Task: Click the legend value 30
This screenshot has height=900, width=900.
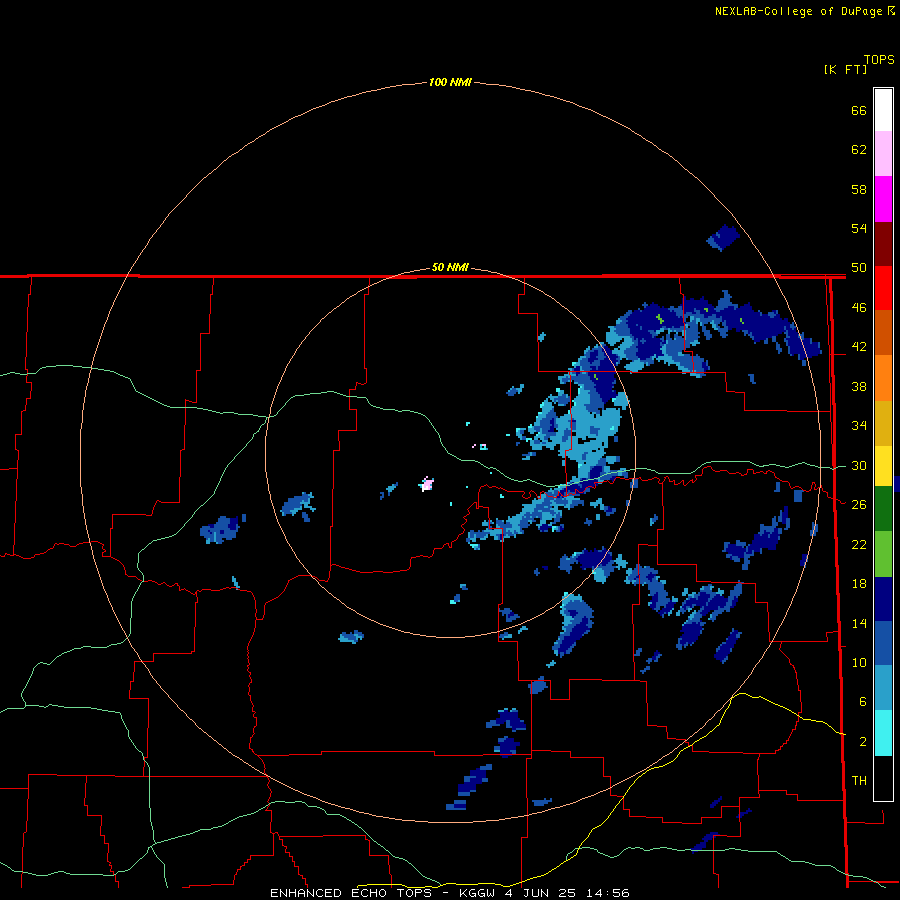Action: [x=859, y=465]
